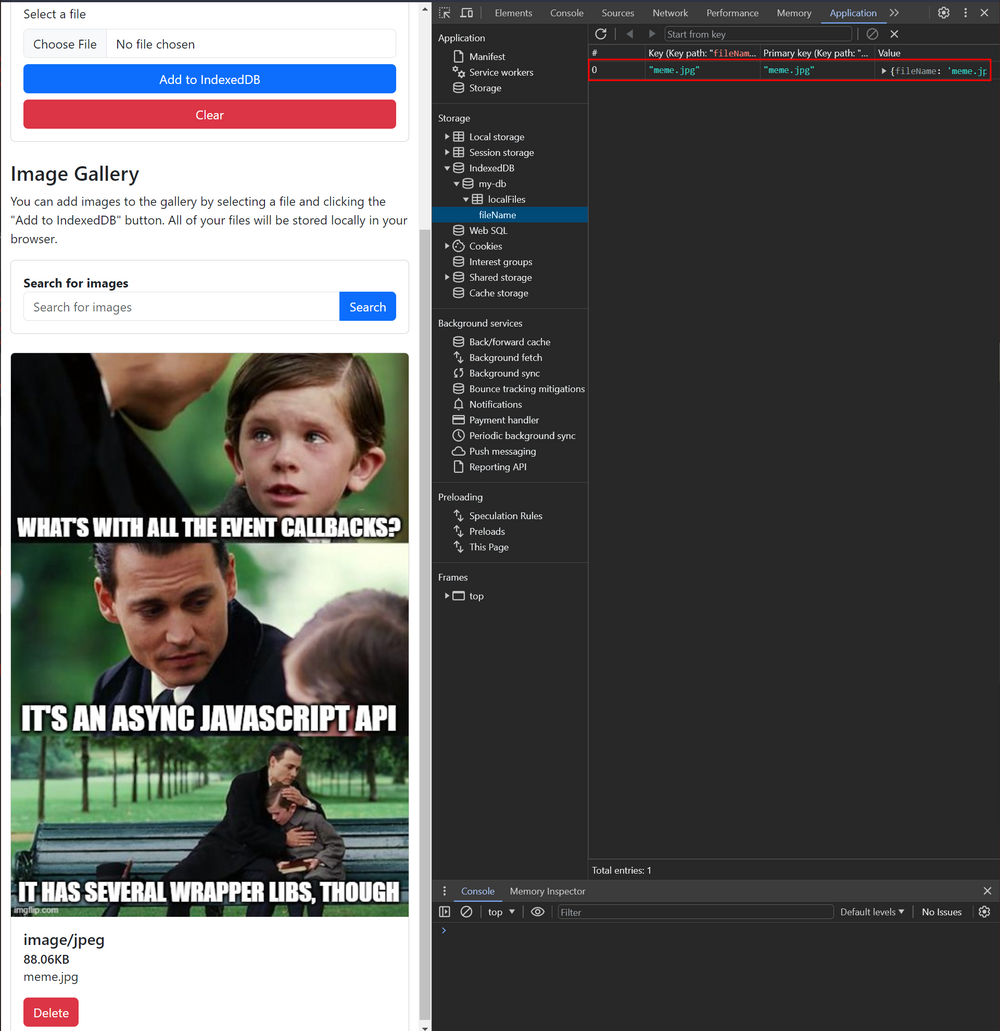Screen dimensions: 1000x1031
Task: Toggle the console sidebar icon
Action: 445,912
